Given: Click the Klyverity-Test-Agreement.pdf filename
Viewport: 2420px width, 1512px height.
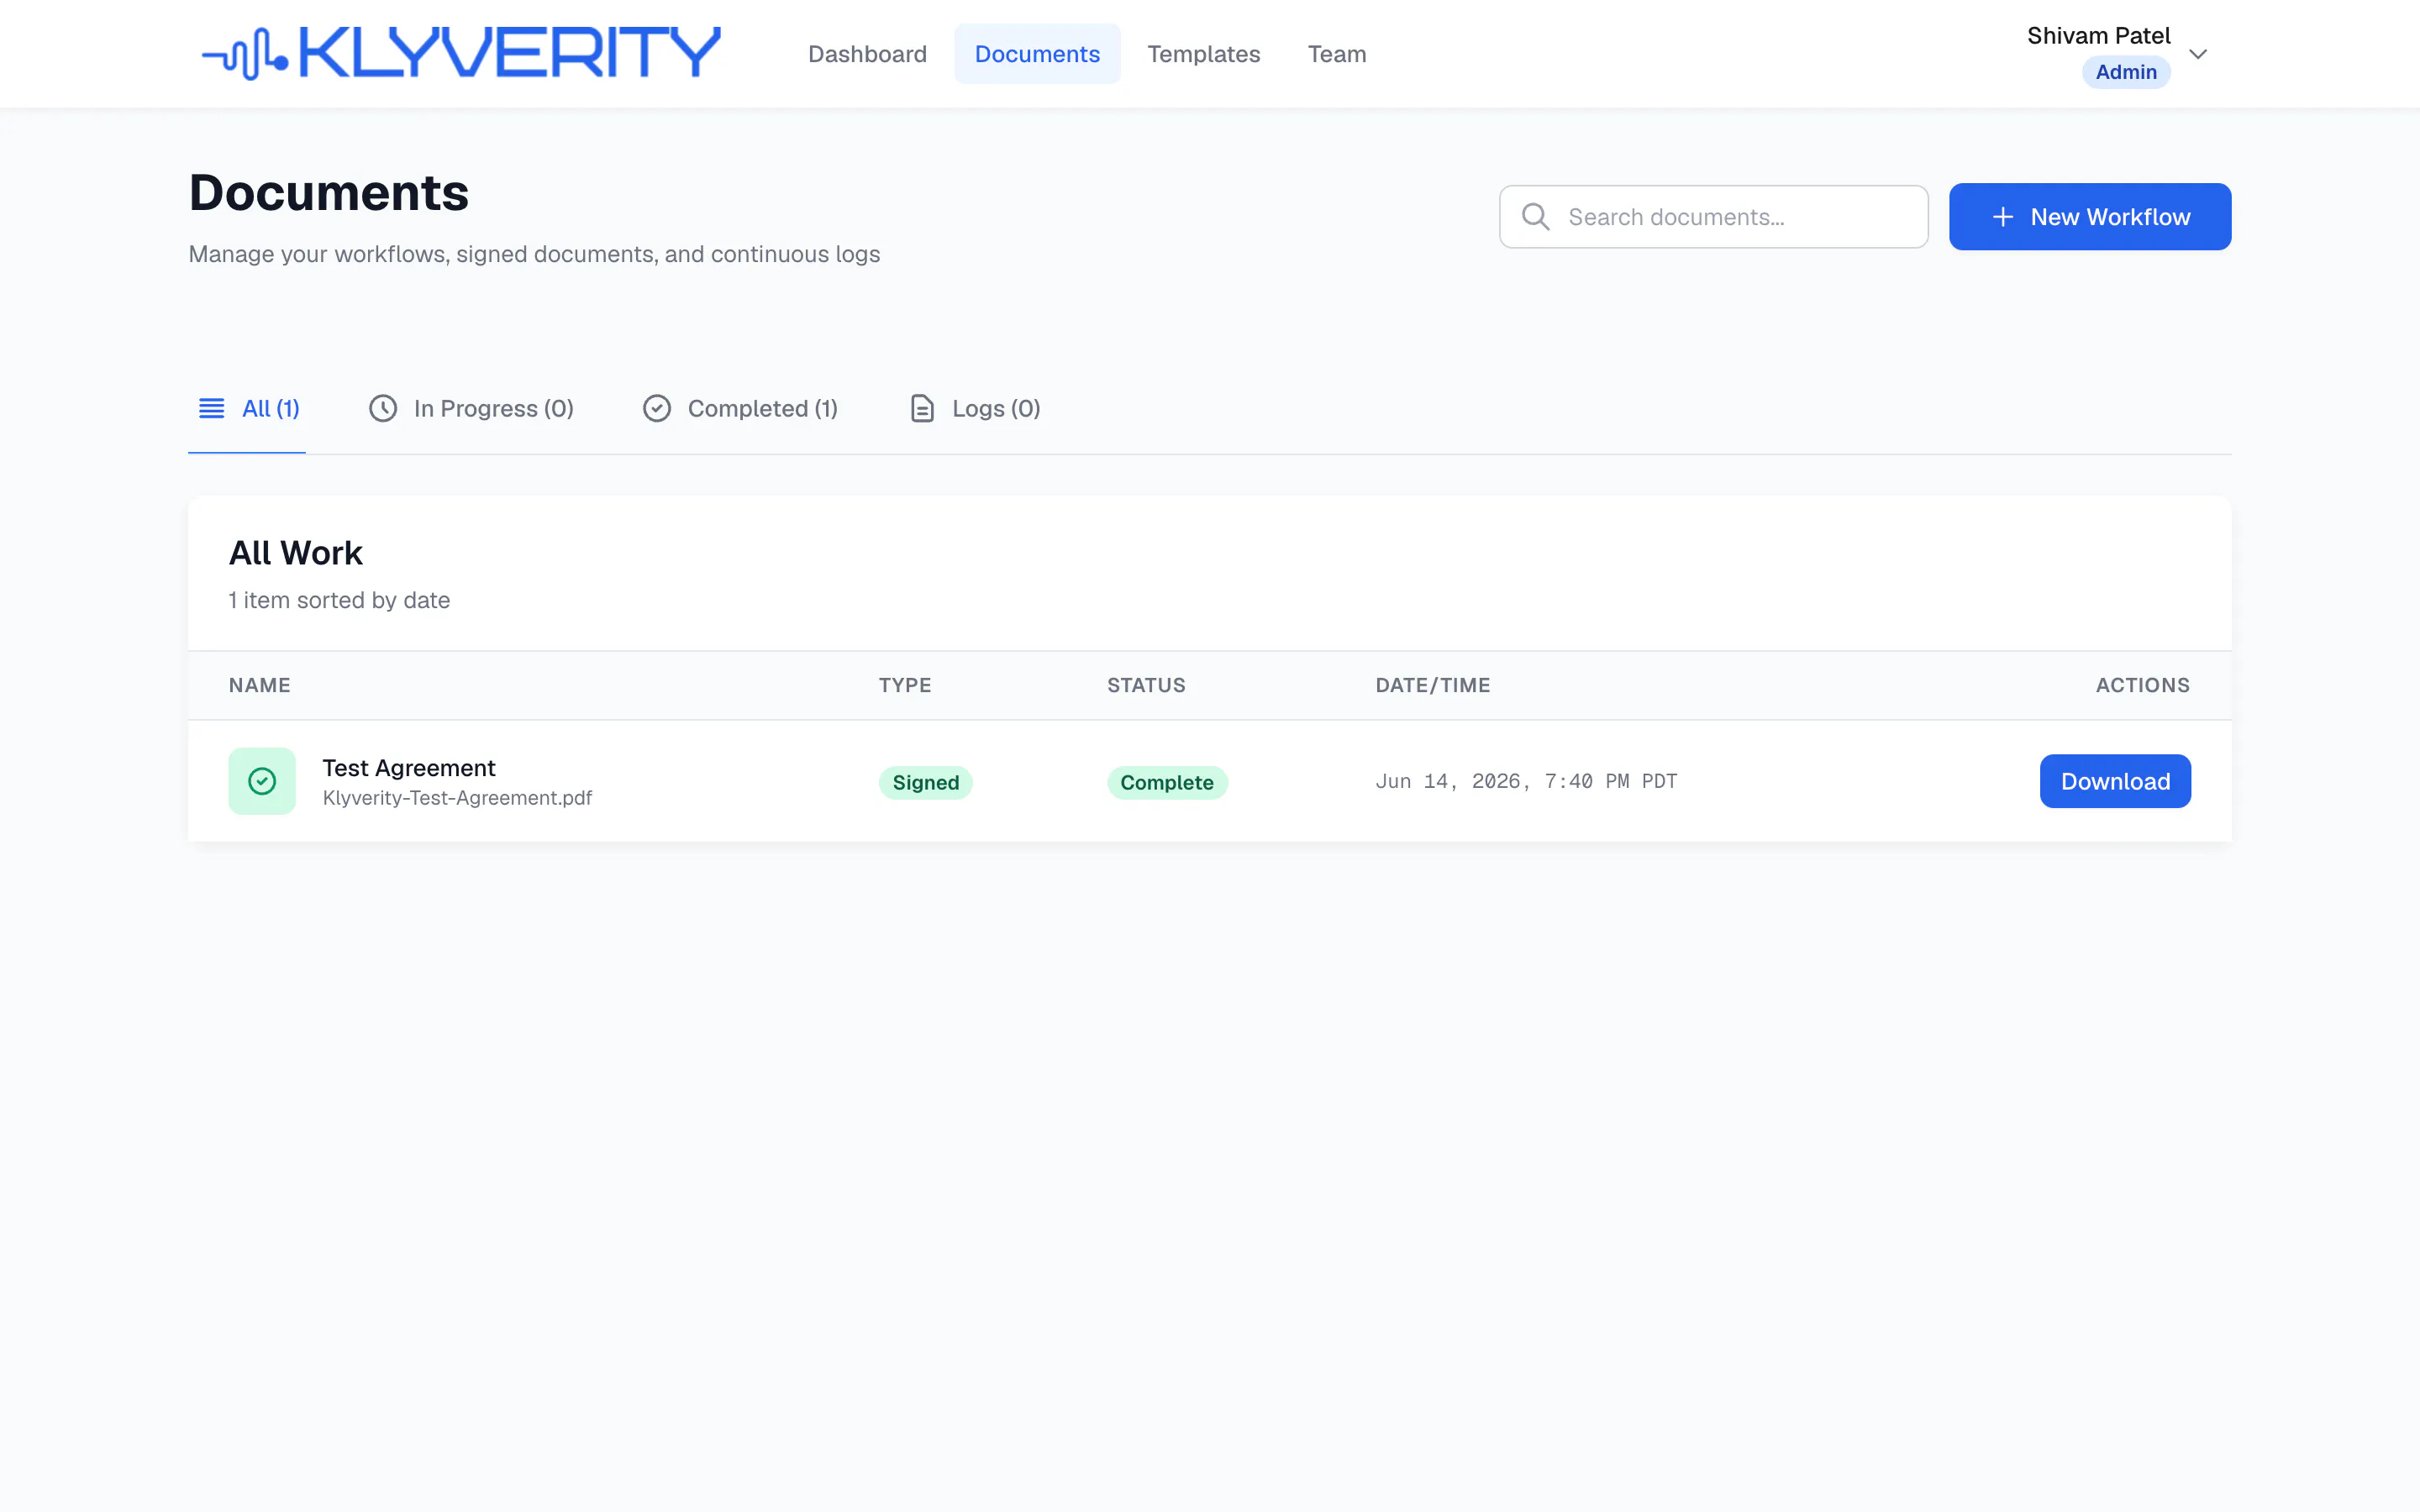Looking at the screenshot, I should [x=457, y=798].
